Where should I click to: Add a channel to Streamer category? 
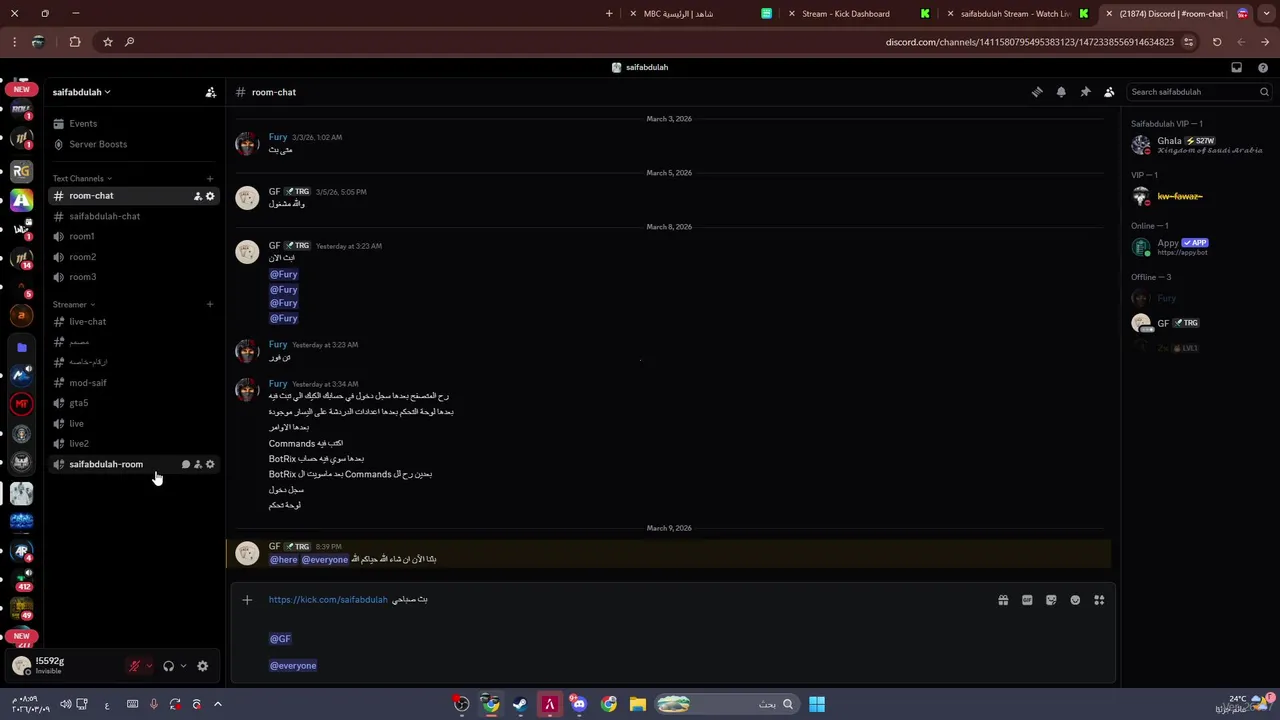(x=210, y=304)
